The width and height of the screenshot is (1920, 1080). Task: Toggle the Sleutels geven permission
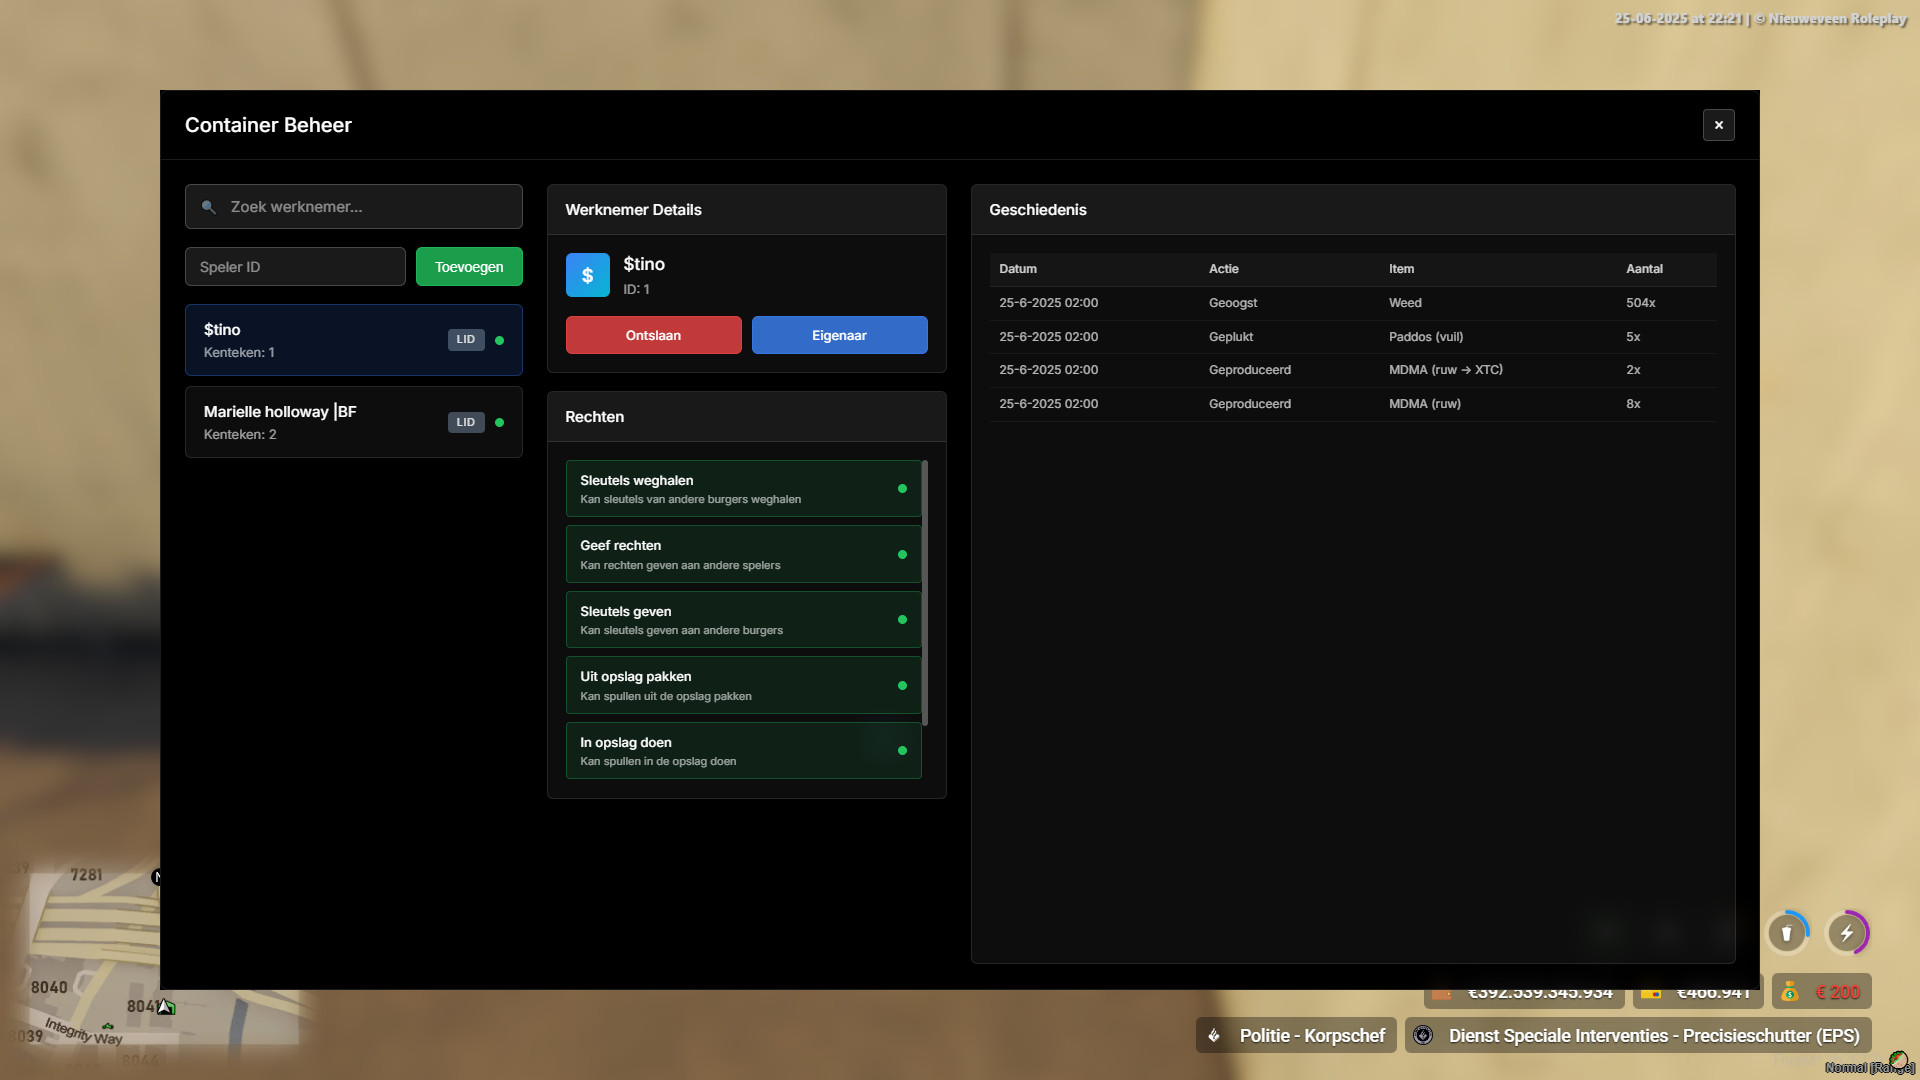coord(743,620)
